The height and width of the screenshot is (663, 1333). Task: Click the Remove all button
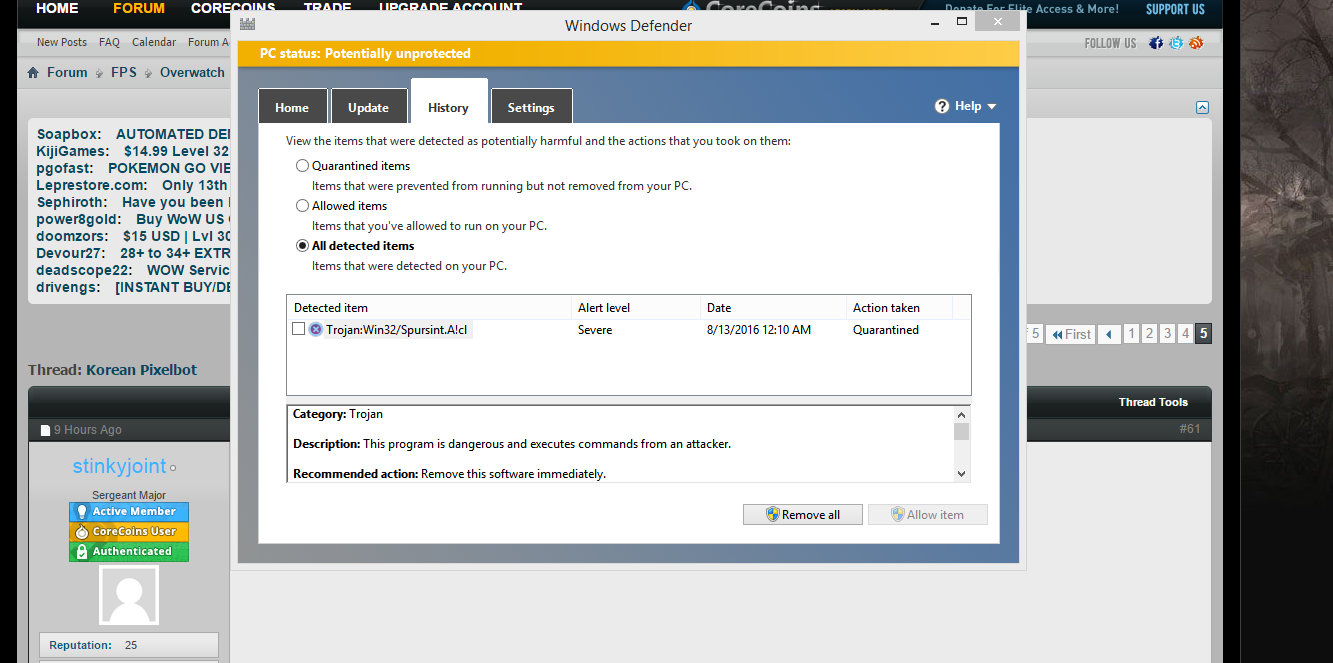[803, 514]
